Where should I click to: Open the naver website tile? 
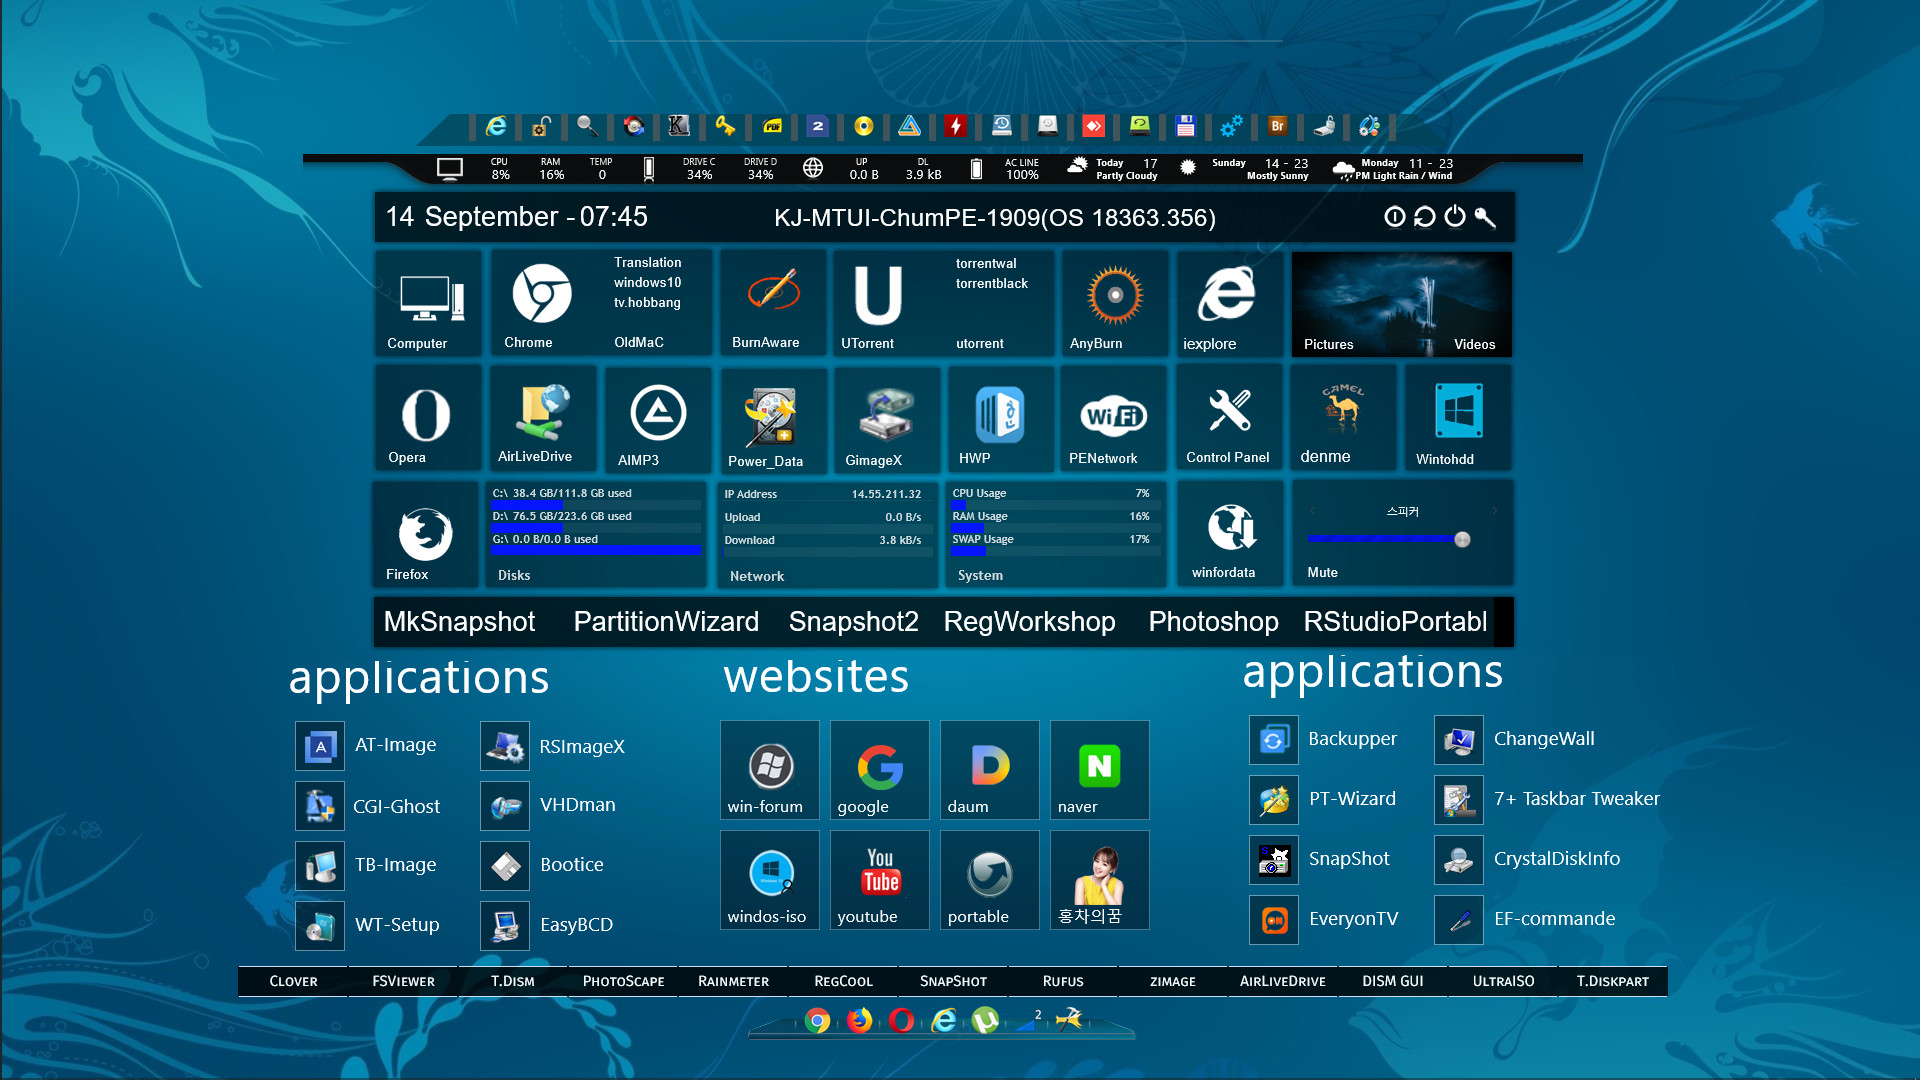pyautogui.click(x=1099, y=770)
